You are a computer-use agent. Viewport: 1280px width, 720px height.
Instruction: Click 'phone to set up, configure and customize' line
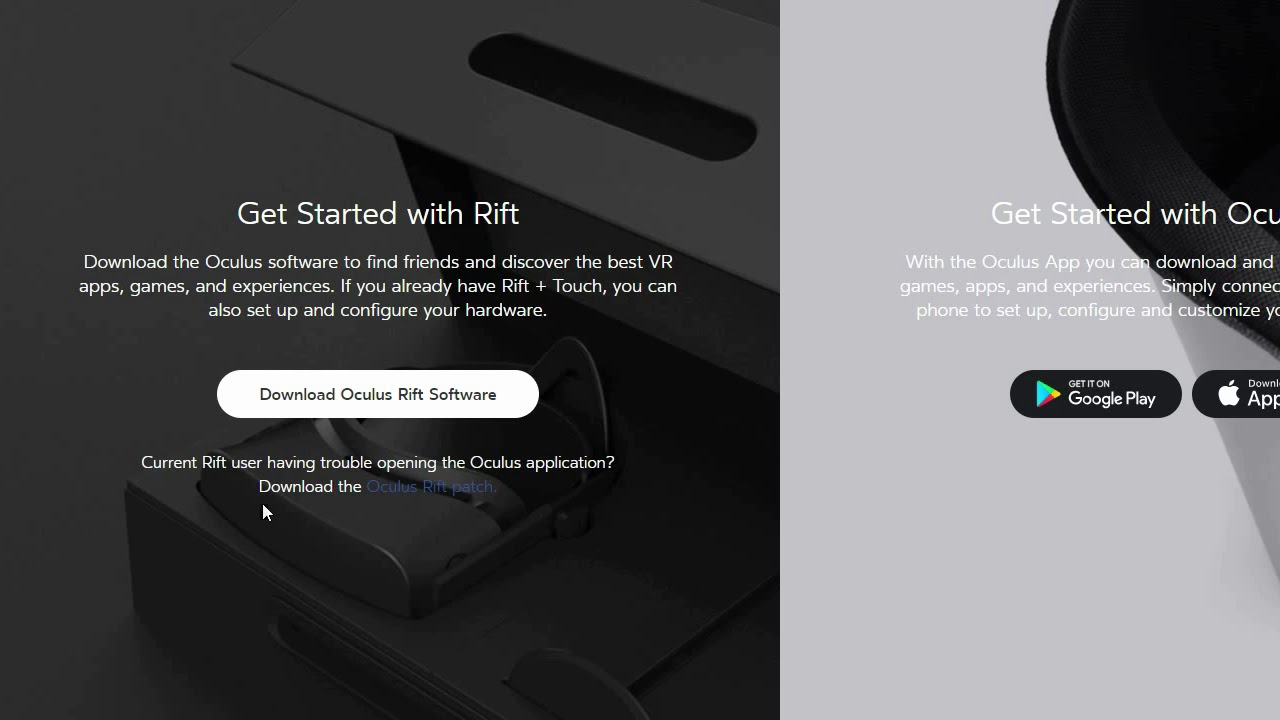[x=1098, y=310]
